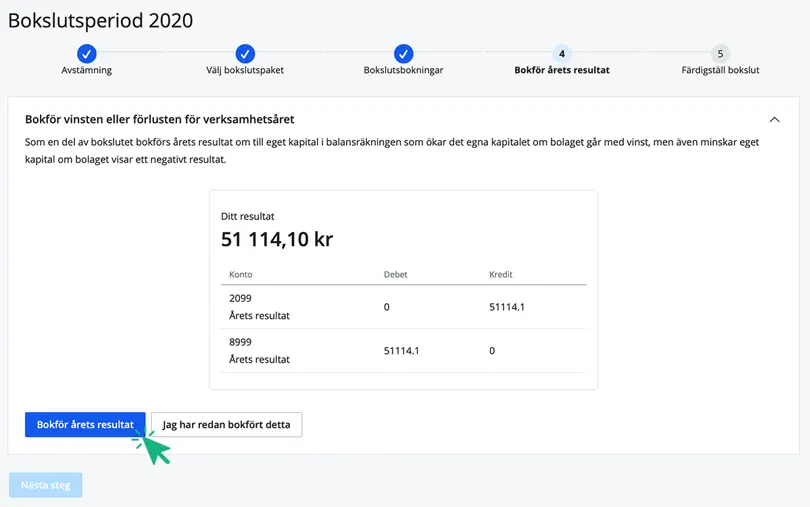The image size is (810, 507).
Task: Select step 4 circle in the wizard
Action: tap(562, 53)
